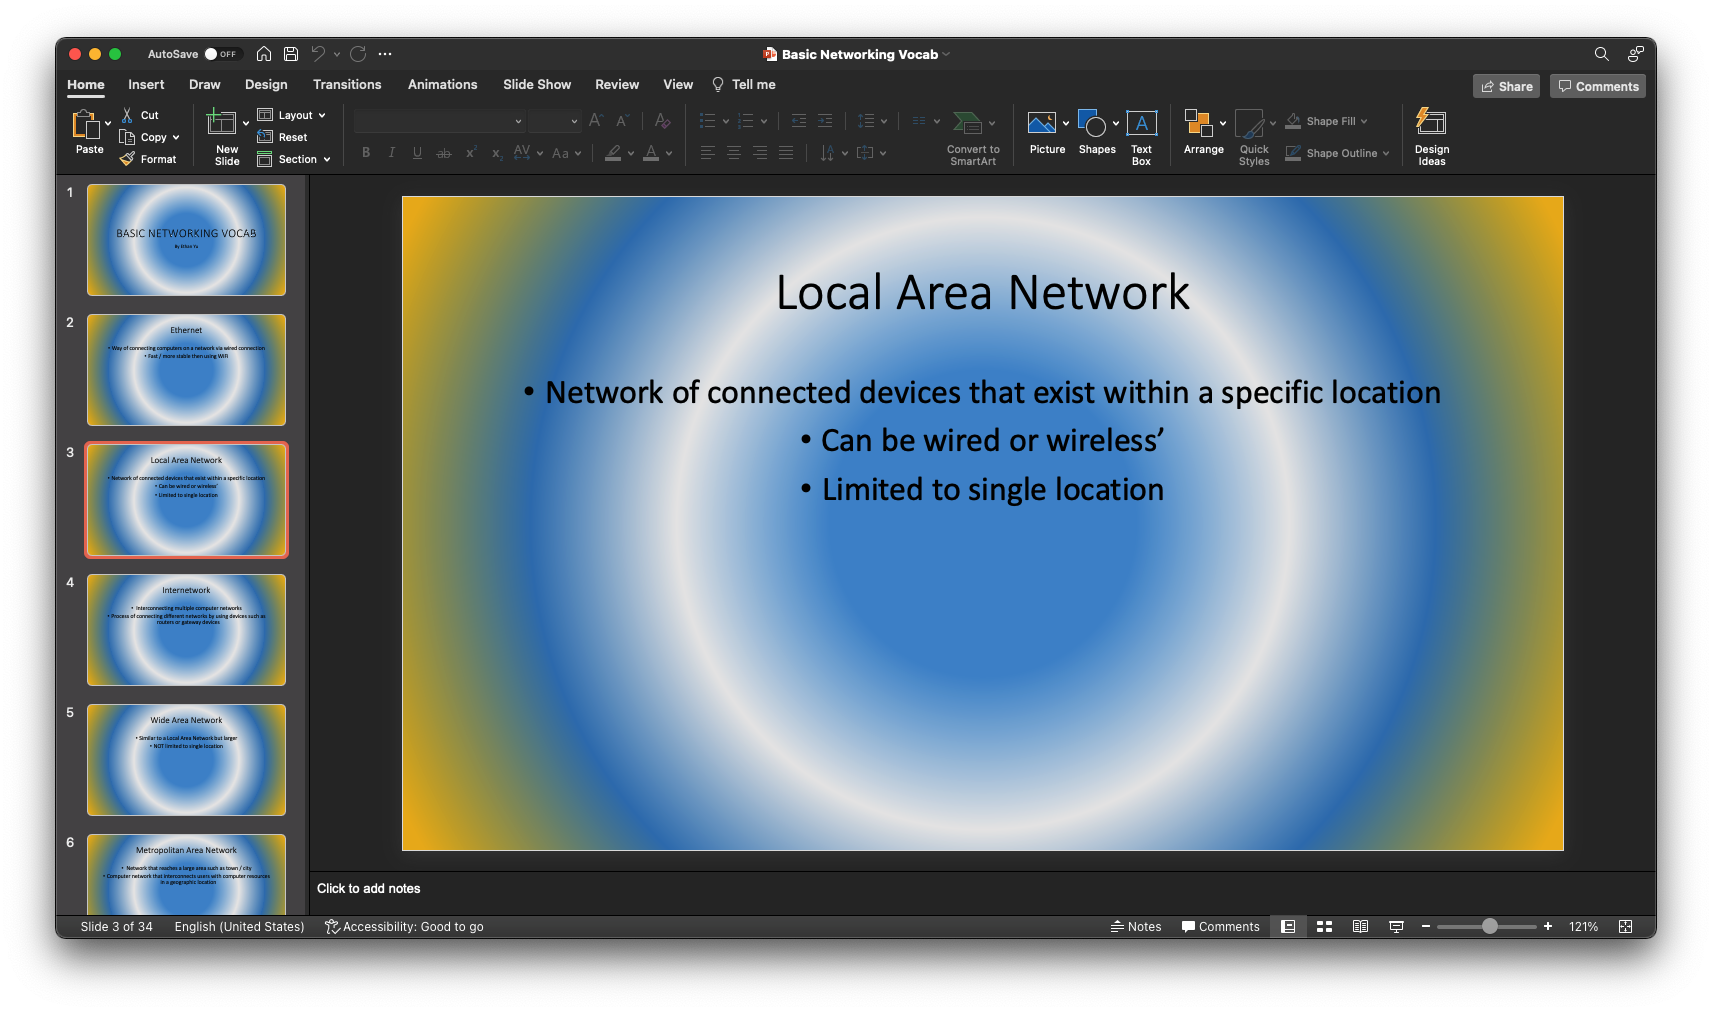Save the presentation with the disk icon
Viewport: 1712px width, 1012px height.
(x=291, y=54)
